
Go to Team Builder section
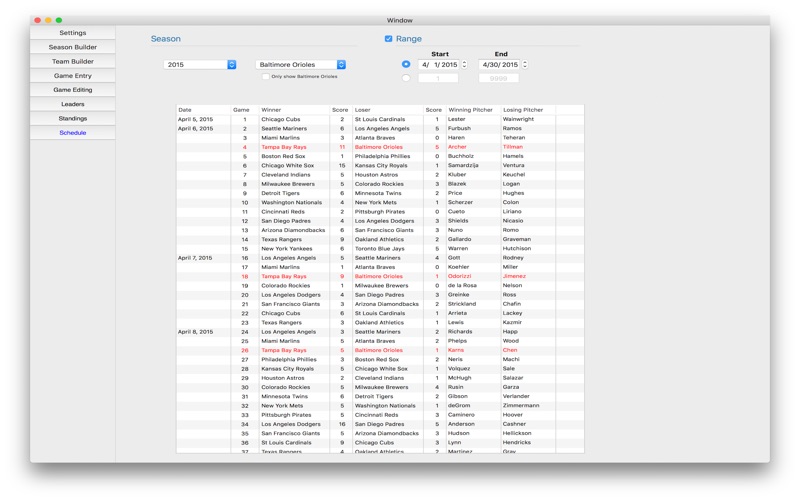[72, 61]
